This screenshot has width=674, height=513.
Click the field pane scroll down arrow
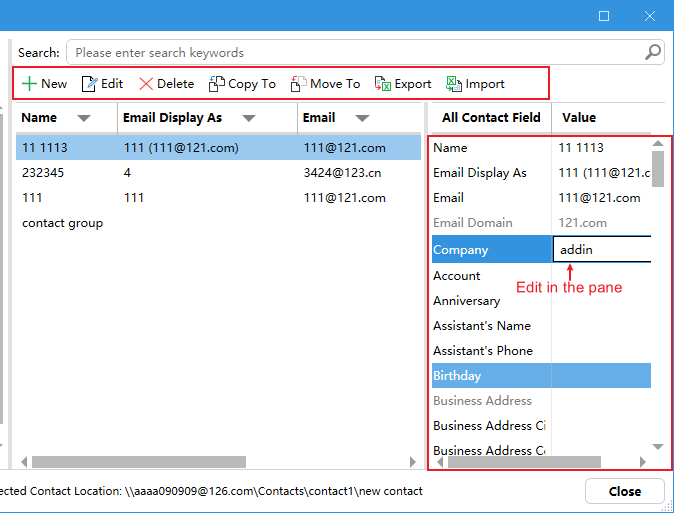click(x=658, y=446)
